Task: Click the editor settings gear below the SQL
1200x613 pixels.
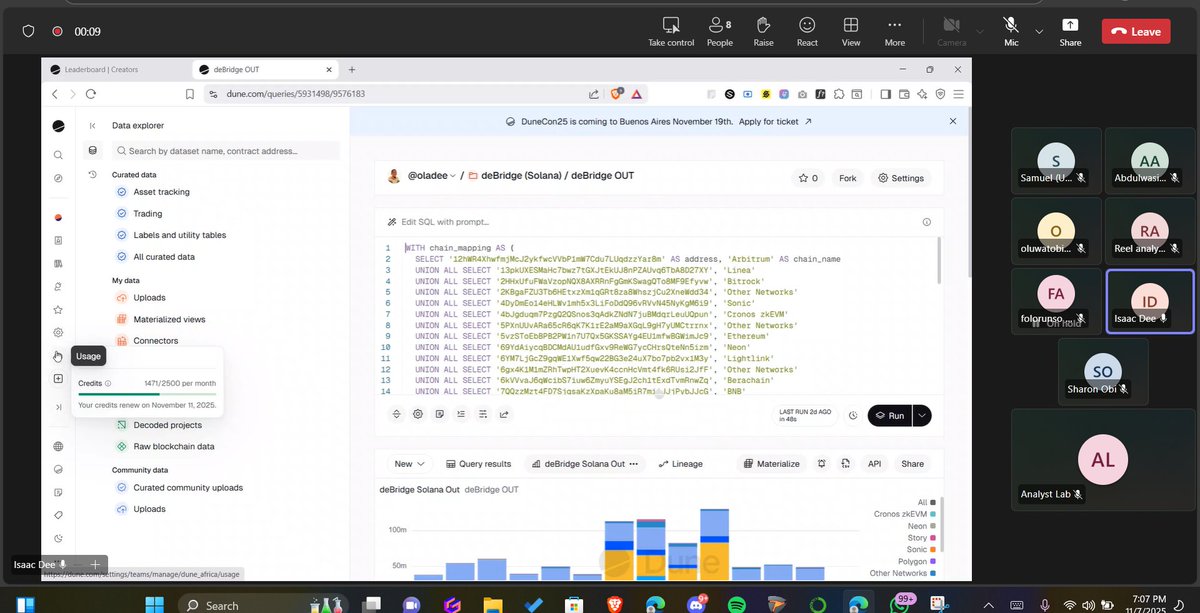Action: 418,414
